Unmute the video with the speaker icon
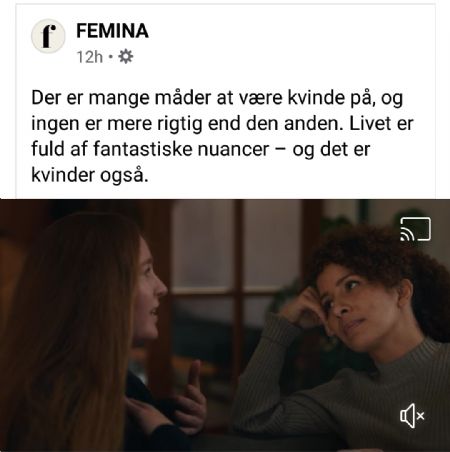Screen dimensions: 450x452 point(412,415)
